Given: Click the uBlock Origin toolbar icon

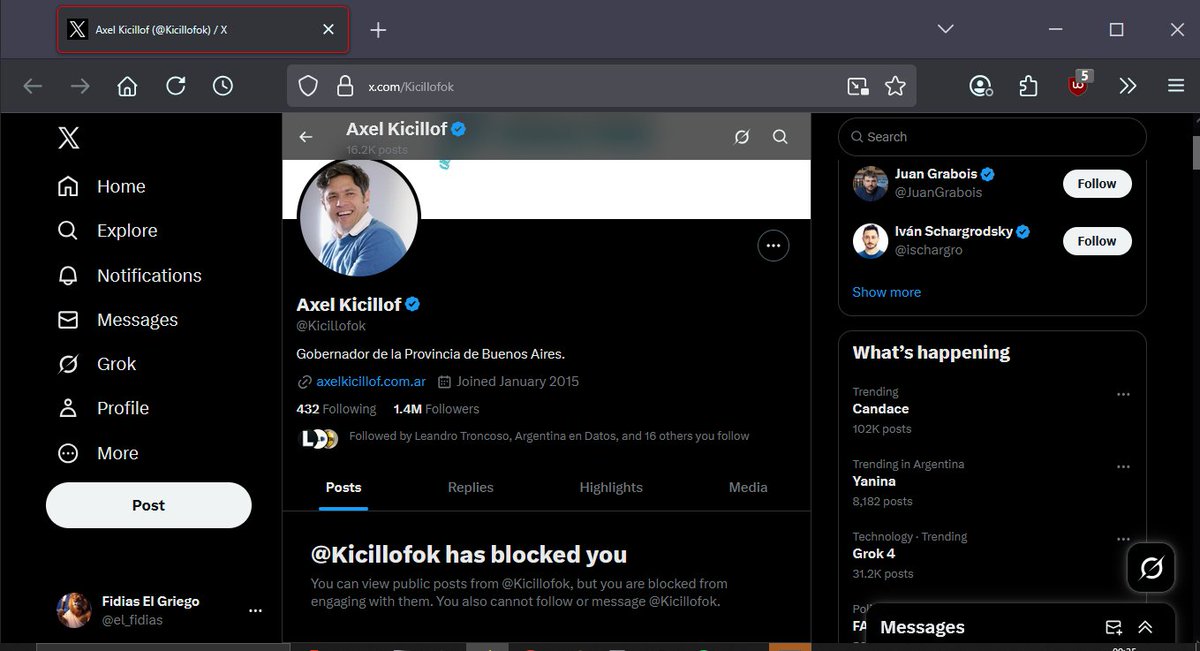Looking at the screenshot, I should point(1077,85).
